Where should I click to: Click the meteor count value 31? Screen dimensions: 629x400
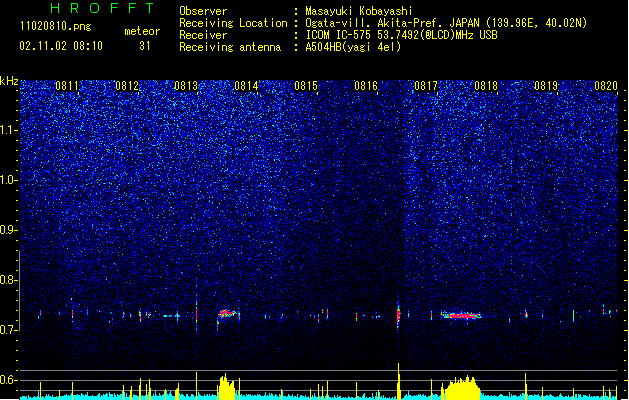(145, 46)
